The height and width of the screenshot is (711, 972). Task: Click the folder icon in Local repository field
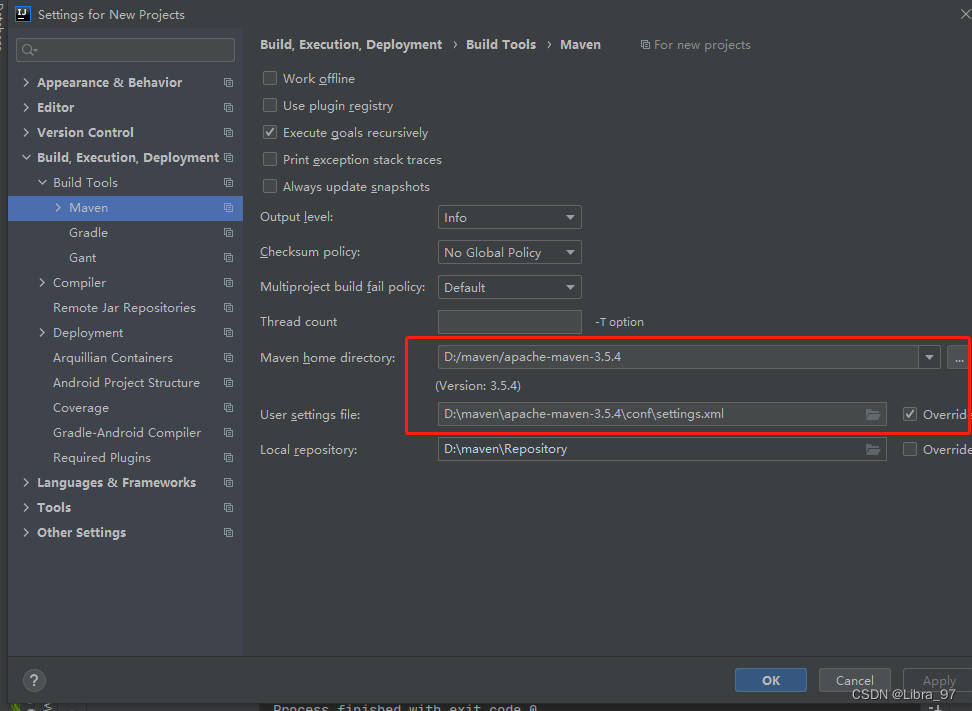pyautogui.click(x=873, y=449)
